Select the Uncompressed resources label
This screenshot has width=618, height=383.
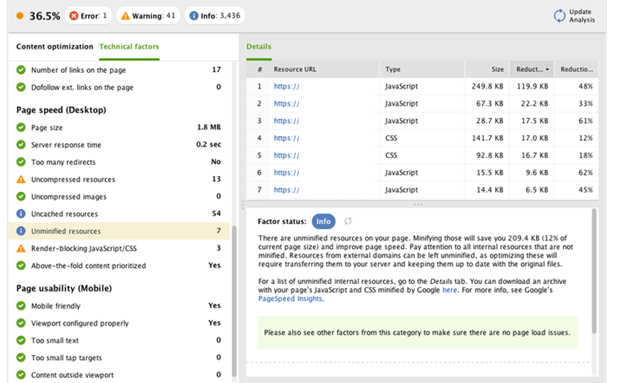coord(73,179)
